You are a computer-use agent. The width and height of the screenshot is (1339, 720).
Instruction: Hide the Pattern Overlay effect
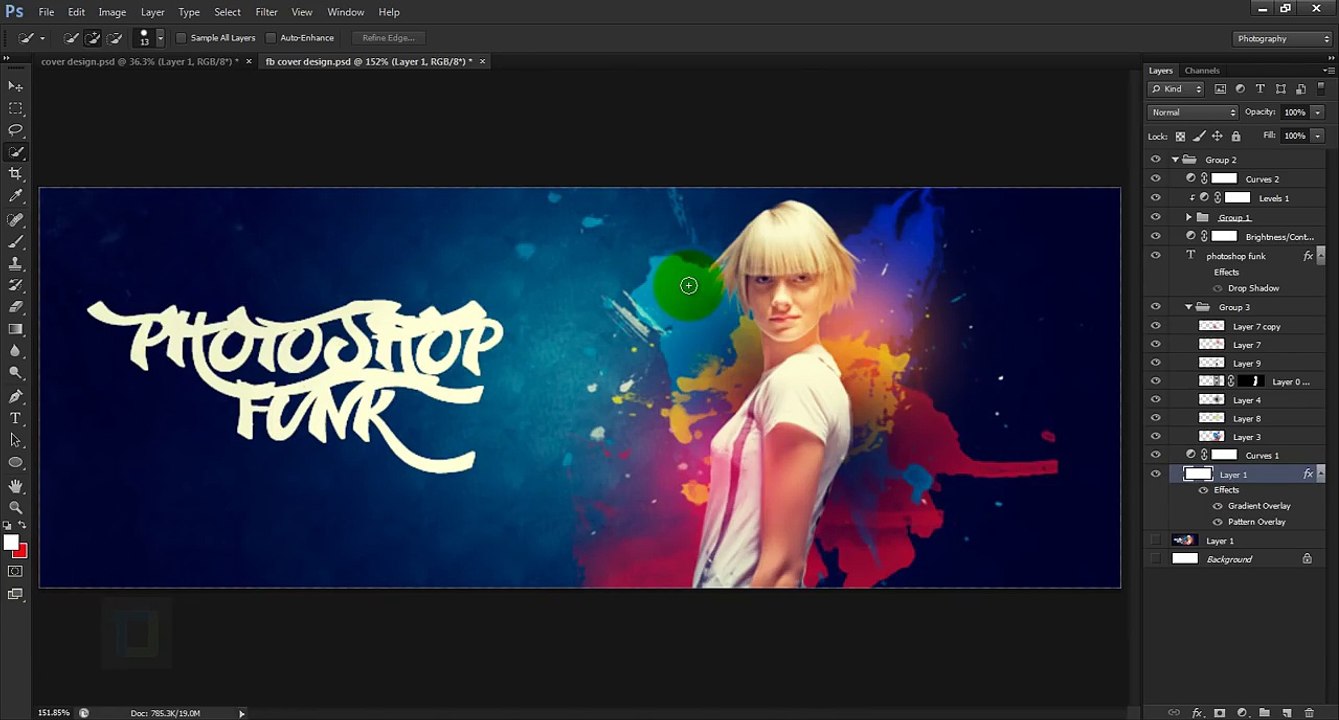(x=1218, y=522)
